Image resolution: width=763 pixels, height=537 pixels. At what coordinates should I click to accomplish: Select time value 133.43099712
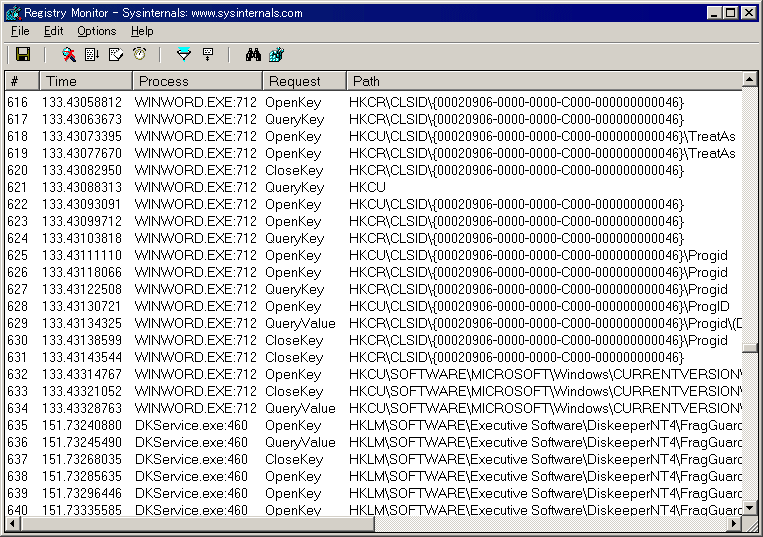pyautogui.click(x=82, y=221)
